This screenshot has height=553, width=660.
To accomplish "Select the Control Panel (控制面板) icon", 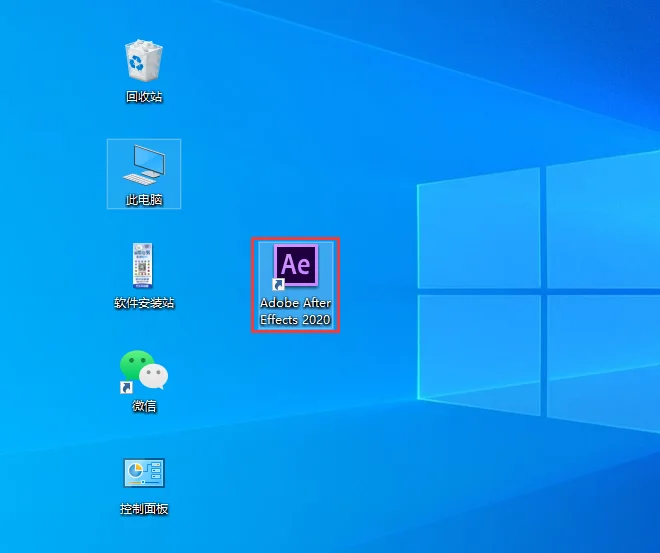I will (x=144, y=473).
